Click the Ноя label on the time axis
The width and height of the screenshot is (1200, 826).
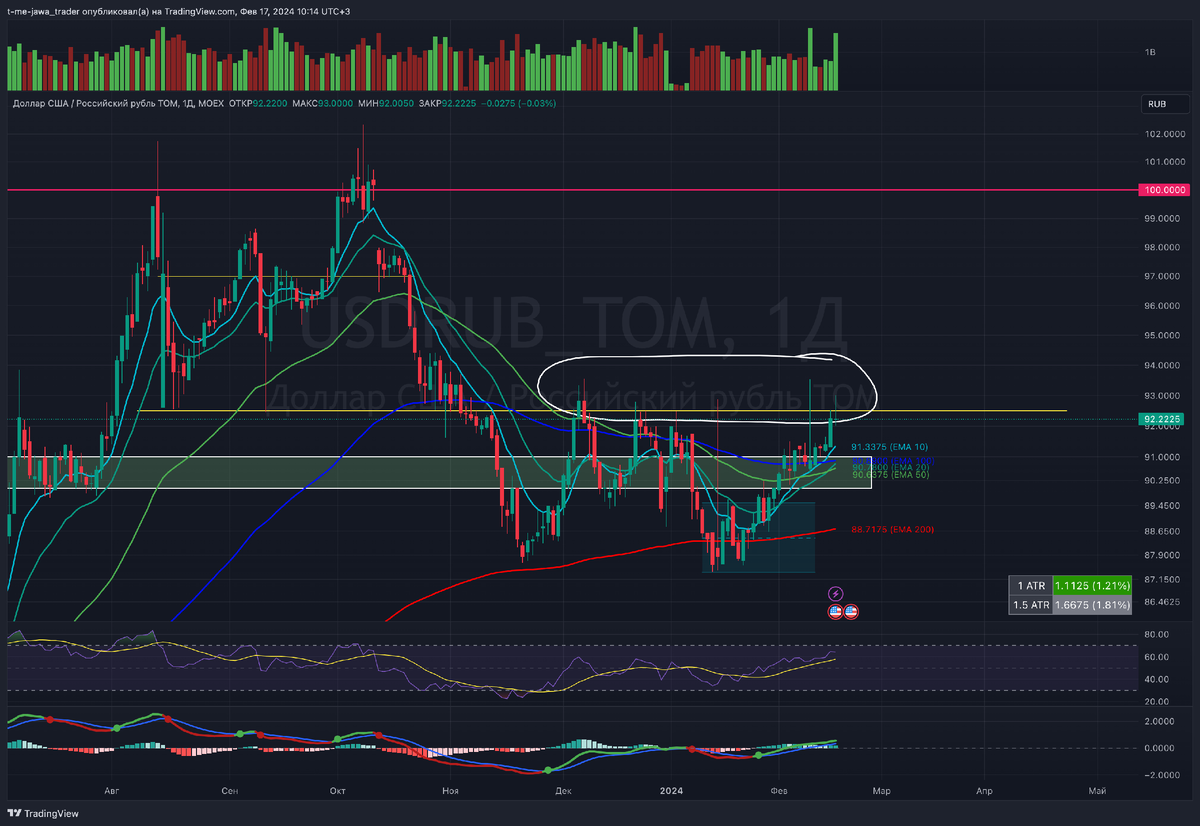pyautogui.click(x=450, y=791)
